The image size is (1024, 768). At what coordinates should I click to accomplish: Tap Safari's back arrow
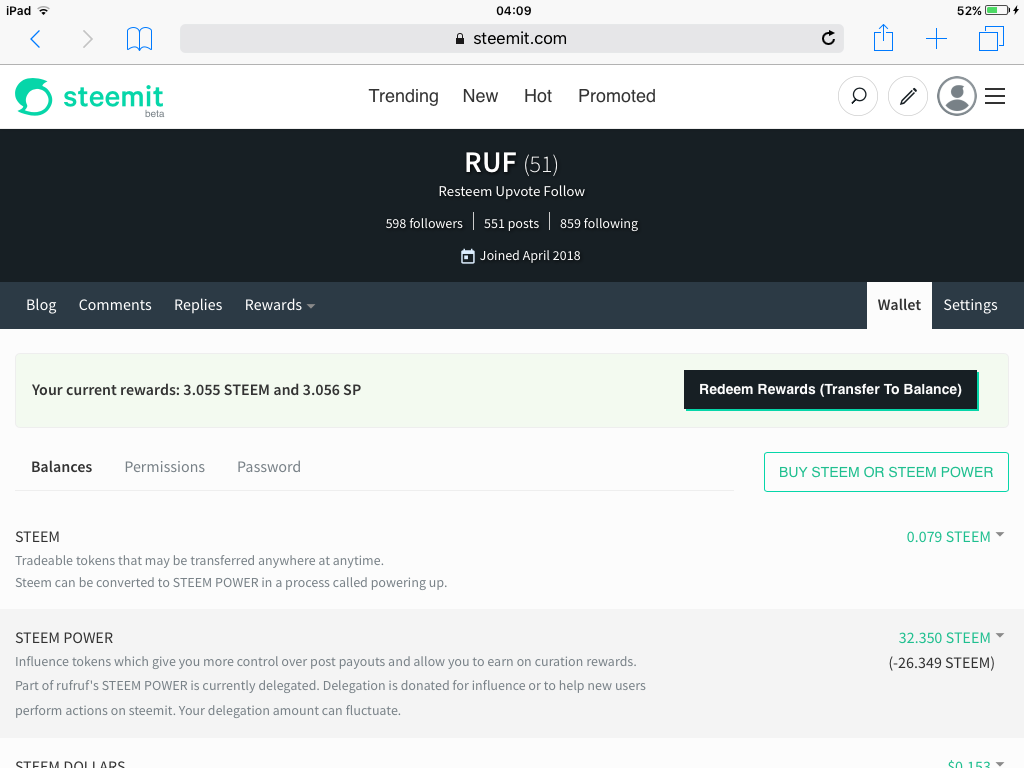point(35,39)
